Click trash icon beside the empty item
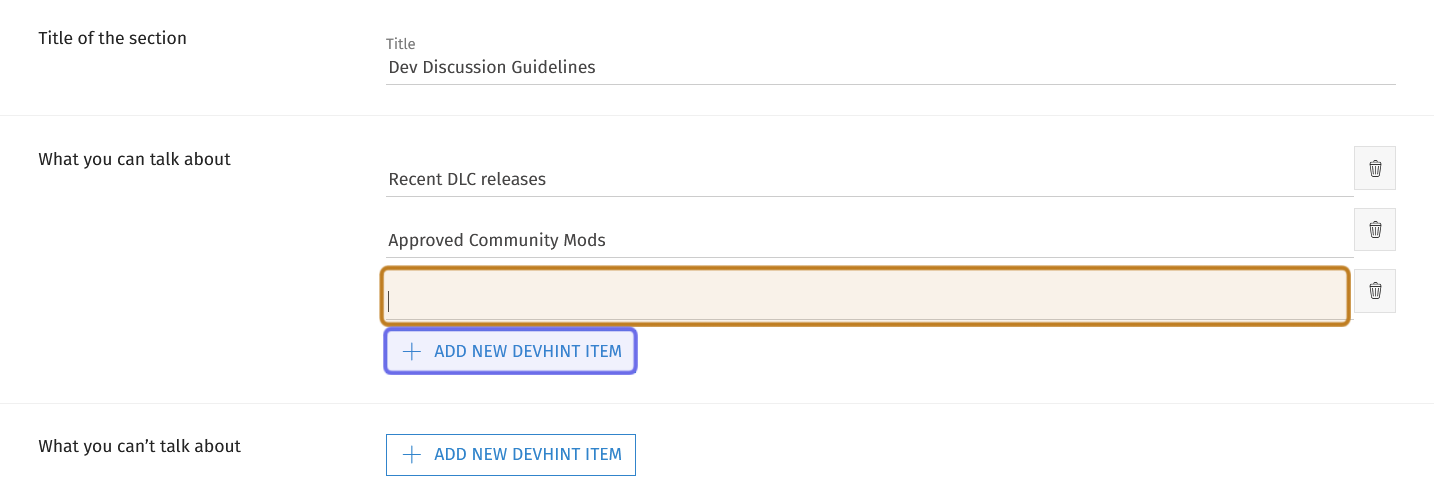The image size is (1434, 502). (x=1375, y=290)
